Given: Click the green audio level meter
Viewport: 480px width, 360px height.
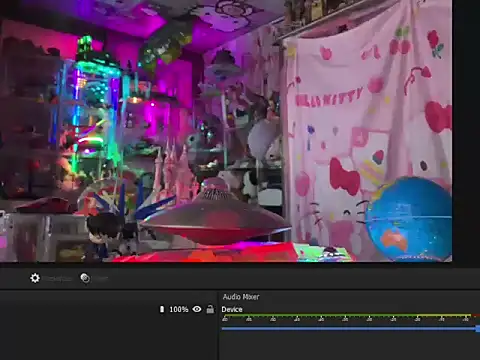Looking at the screenshot, I should (x=320, y=315).
